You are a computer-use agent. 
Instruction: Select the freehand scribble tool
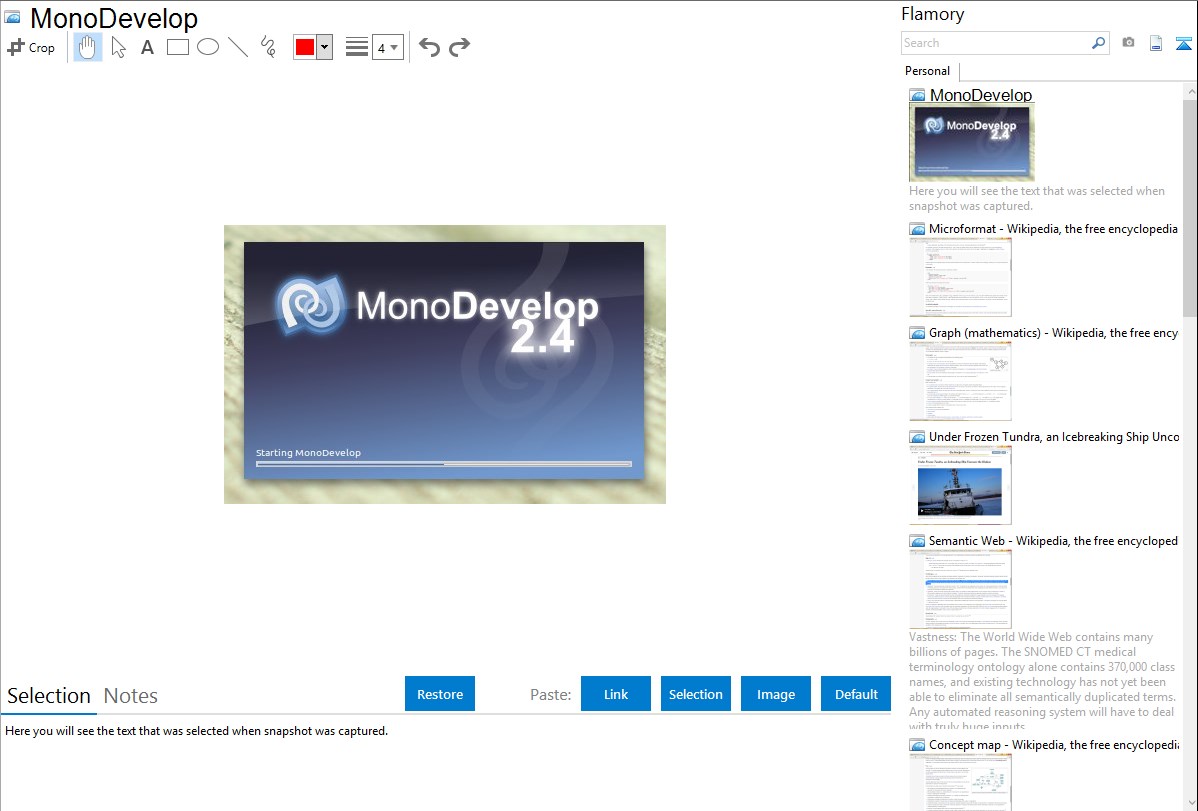(x=268, y=47)
